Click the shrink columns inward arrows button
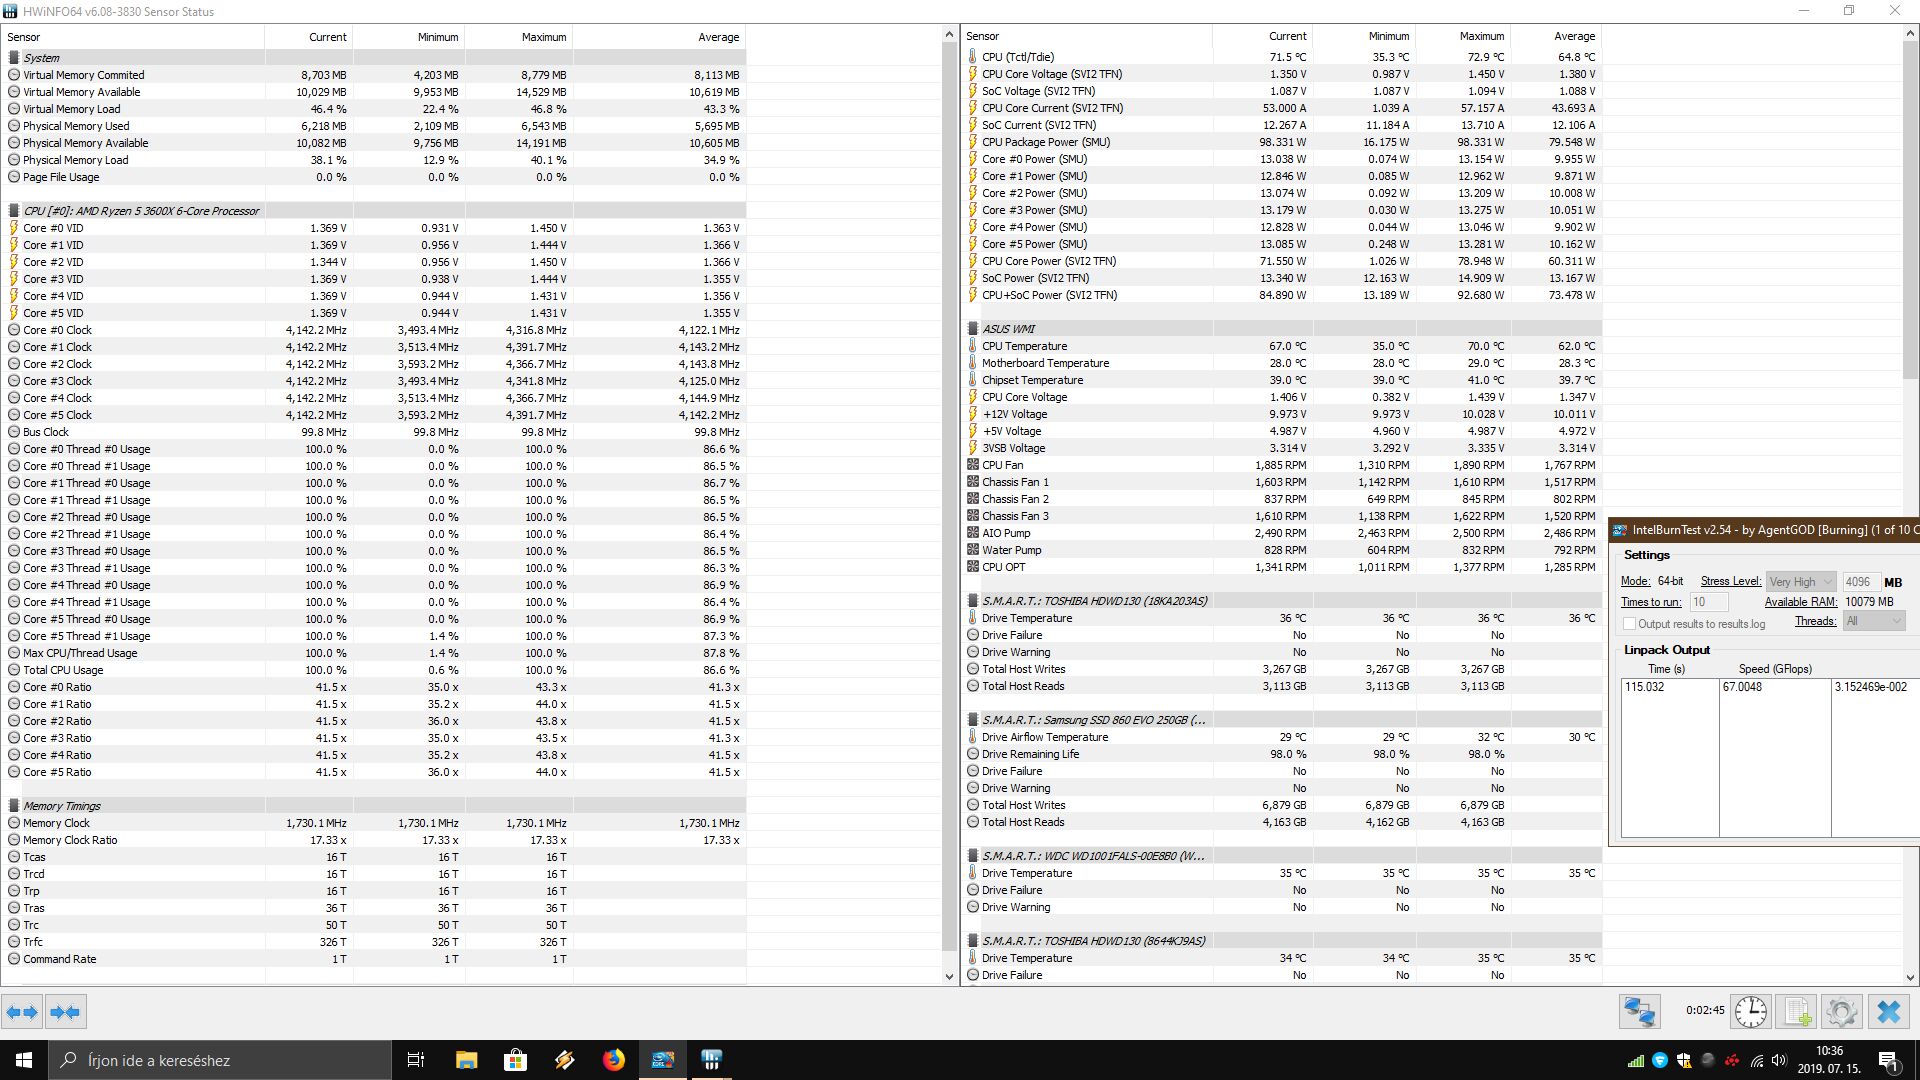The width and height of the screenshot is (1920, 1080). click(x=65, y=1012)
